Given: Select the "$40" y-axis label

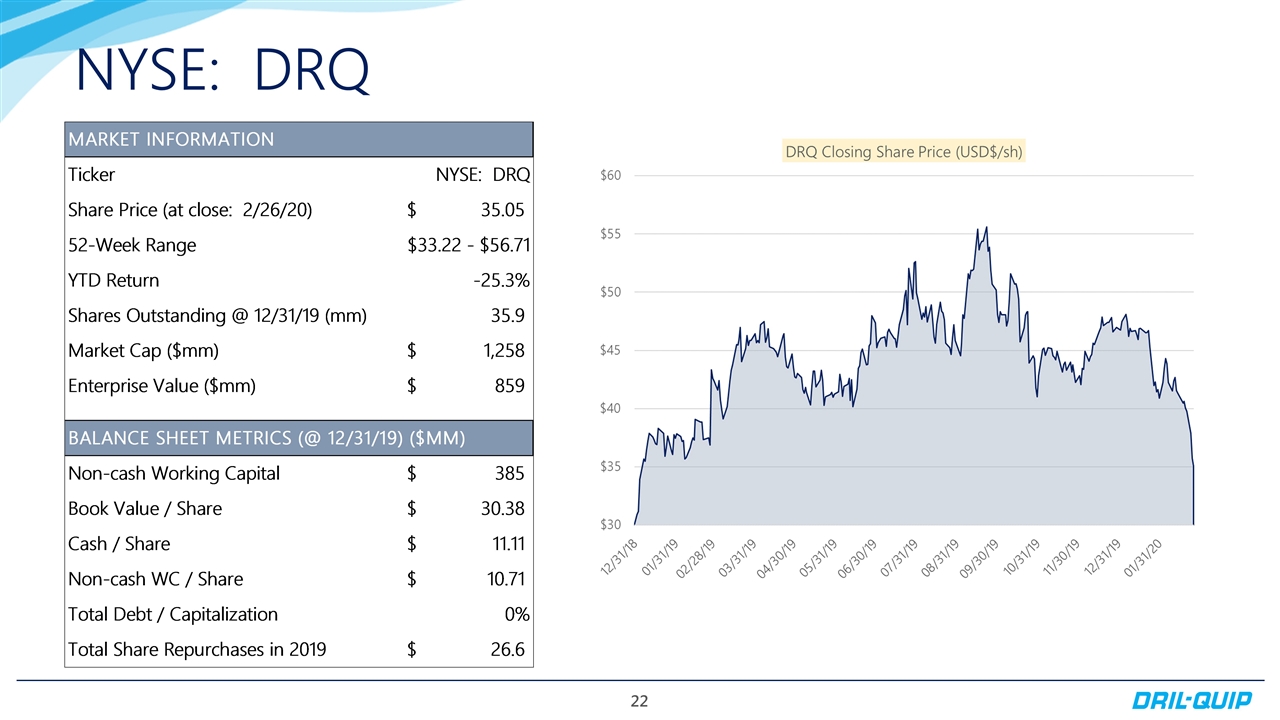Looking at the screenshot, I should click(x=610, y=408).
